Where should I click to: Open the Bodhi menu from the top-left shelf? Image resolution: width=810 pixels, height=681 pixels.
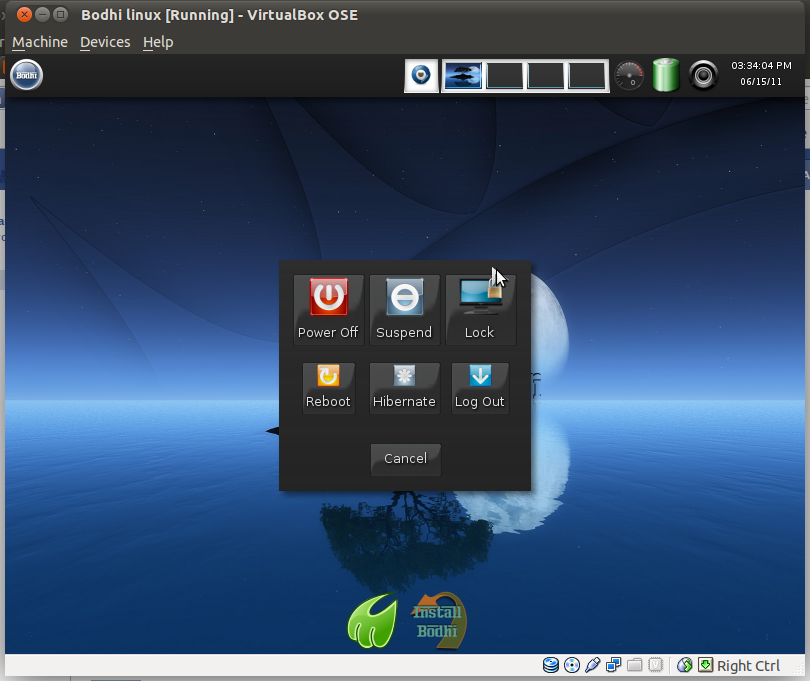tap(26, 74)
